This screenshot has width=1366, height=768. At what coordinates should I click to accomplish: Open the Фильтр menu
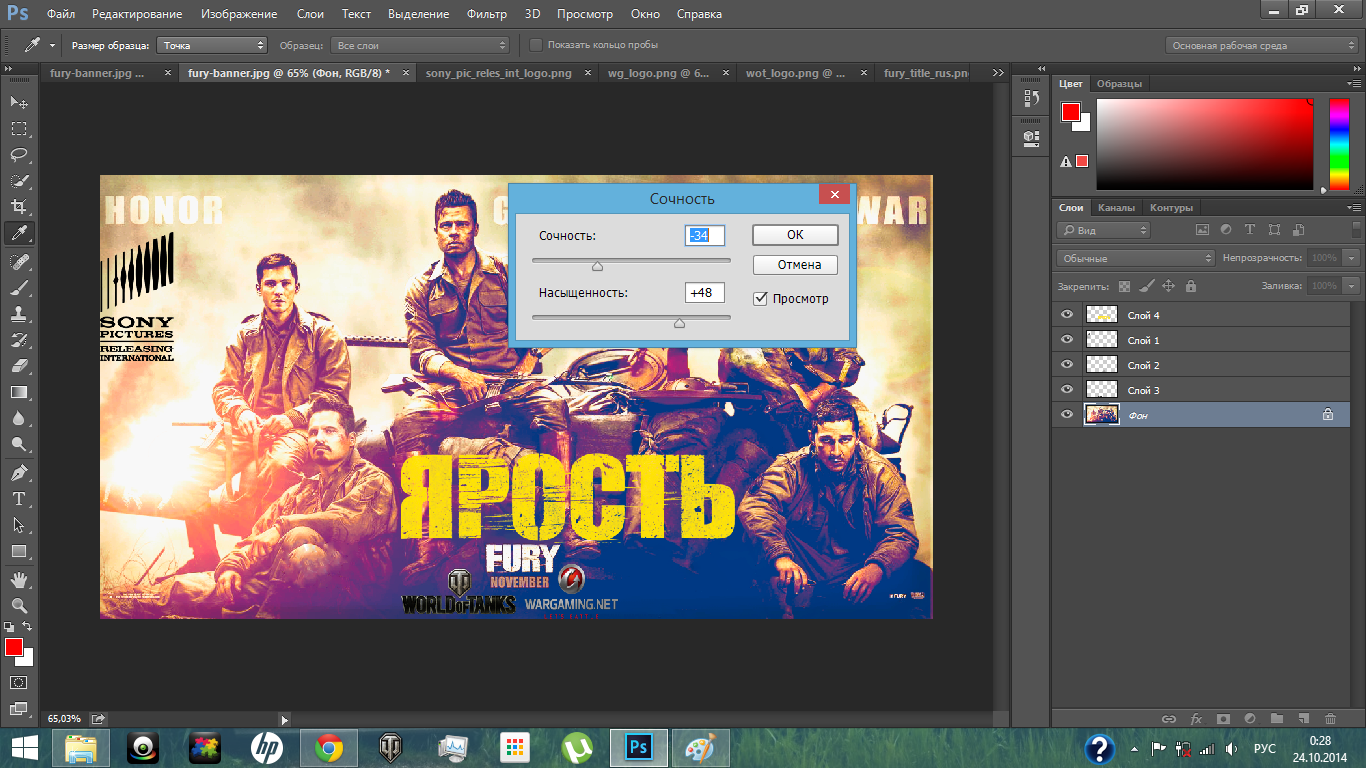[x=486, y=14]
